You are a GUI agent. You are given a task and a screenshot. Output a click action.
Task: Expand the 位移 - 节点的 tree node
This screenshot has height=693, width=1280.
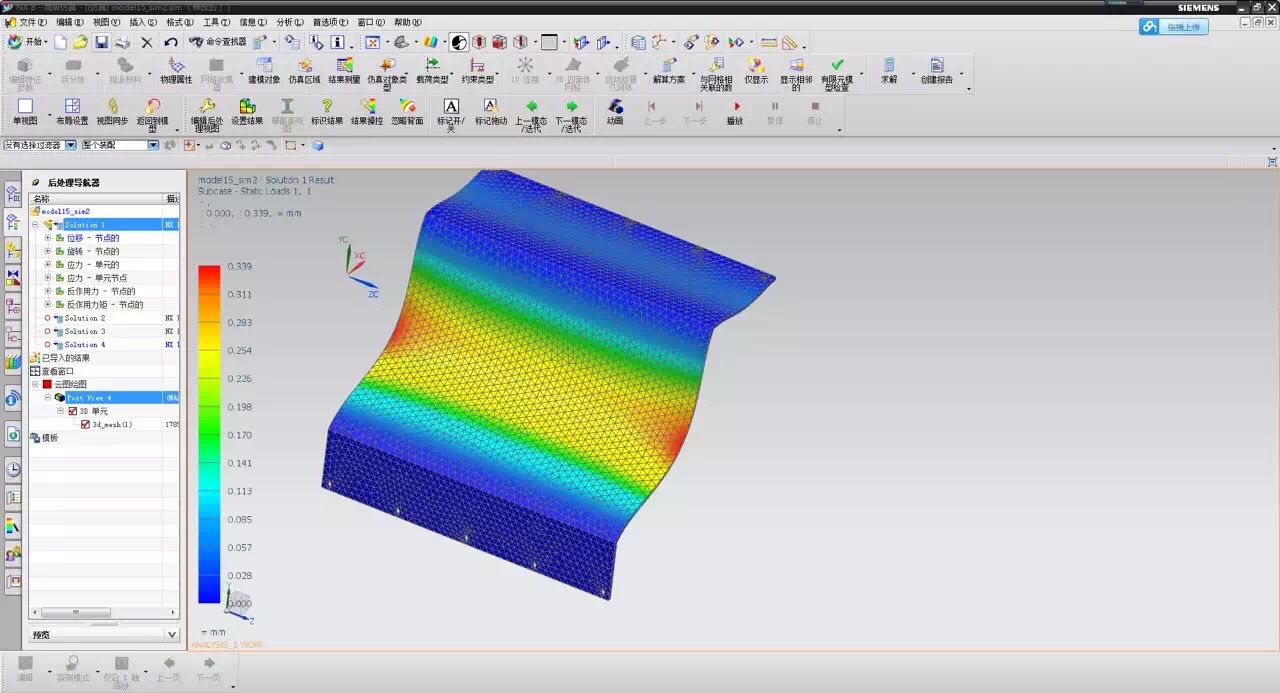(47, 238)
